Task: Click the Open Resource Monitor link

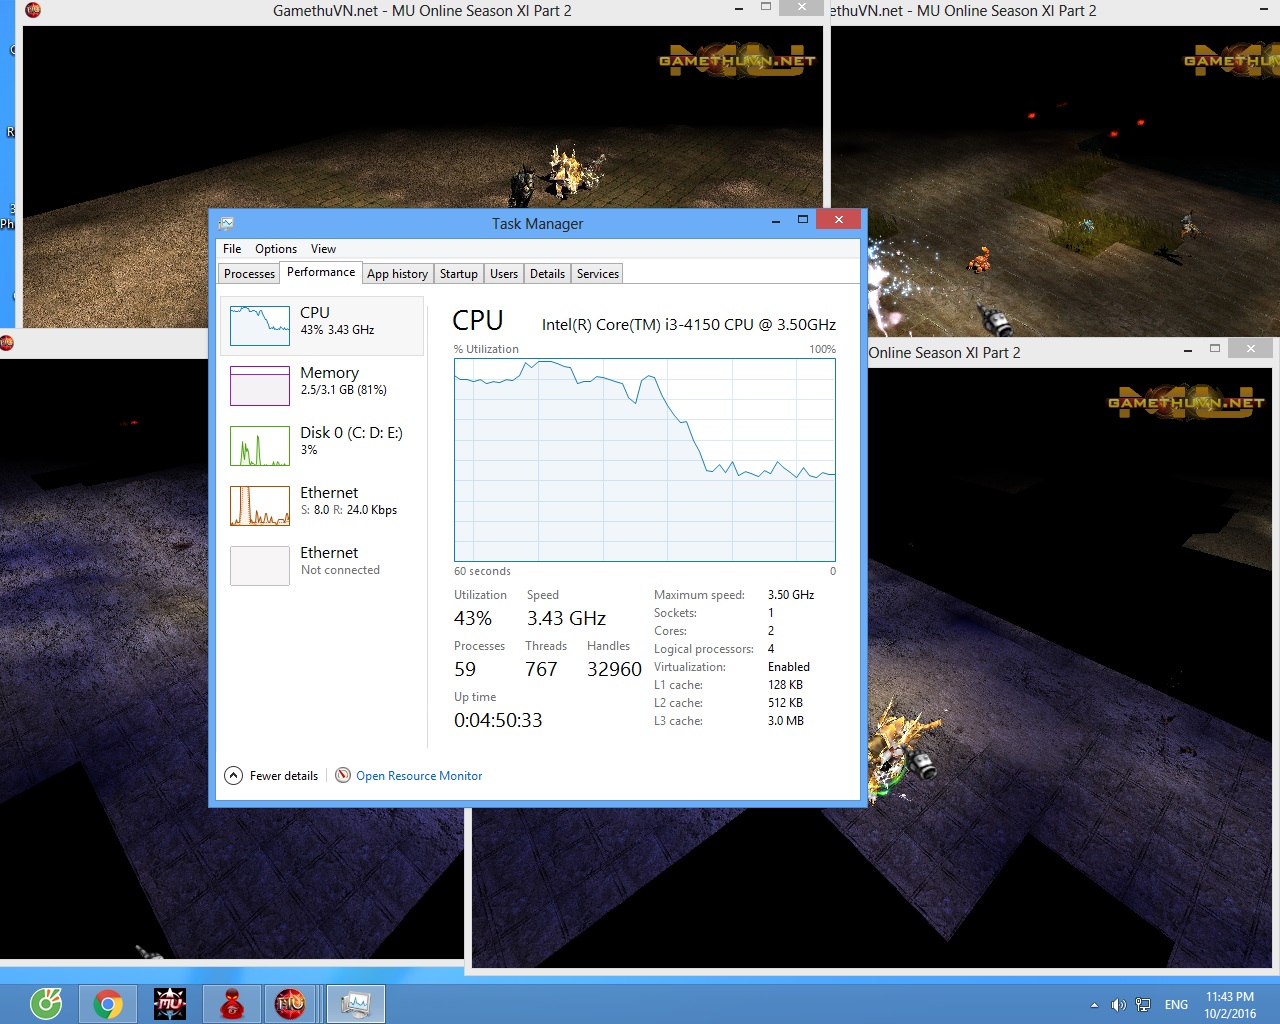Action: [419, 775]
